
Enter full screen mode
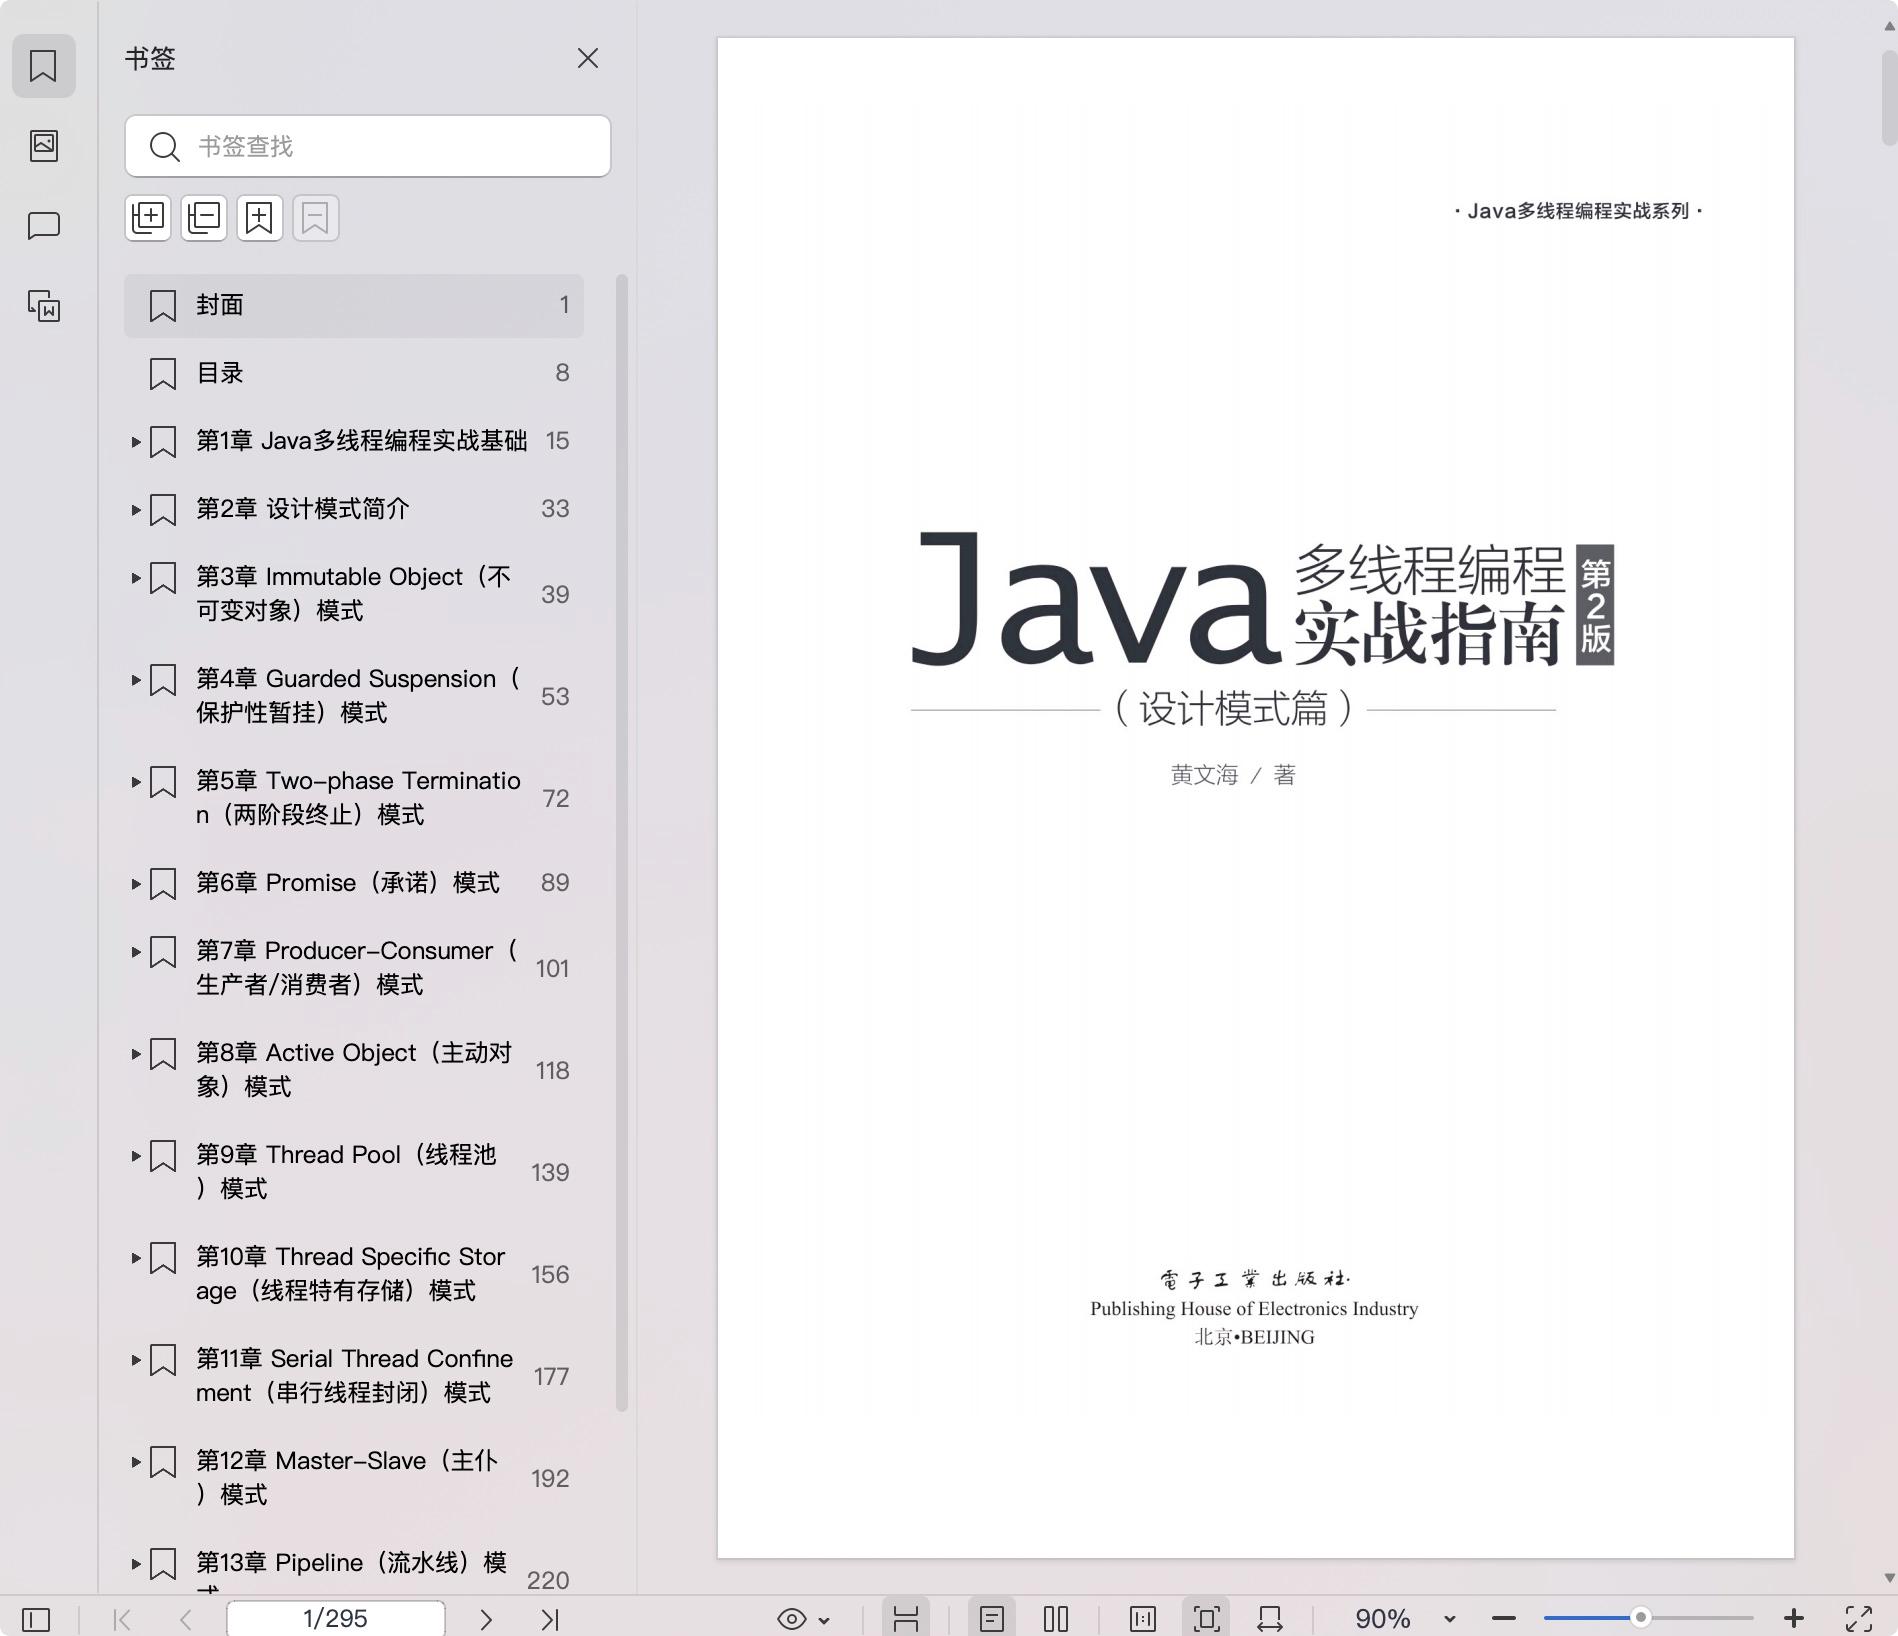[x=1859, y=1619]
